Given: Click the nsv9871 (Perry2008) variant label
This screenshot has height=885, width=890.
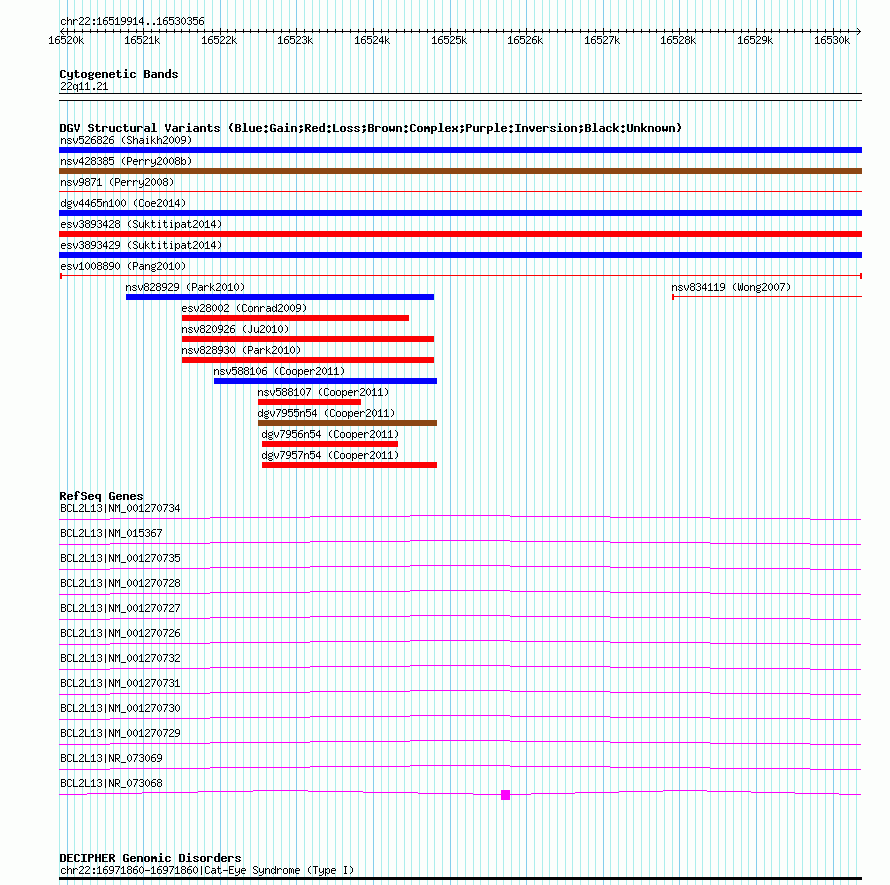Looking at the screenshot, I should tap(117, 182).
